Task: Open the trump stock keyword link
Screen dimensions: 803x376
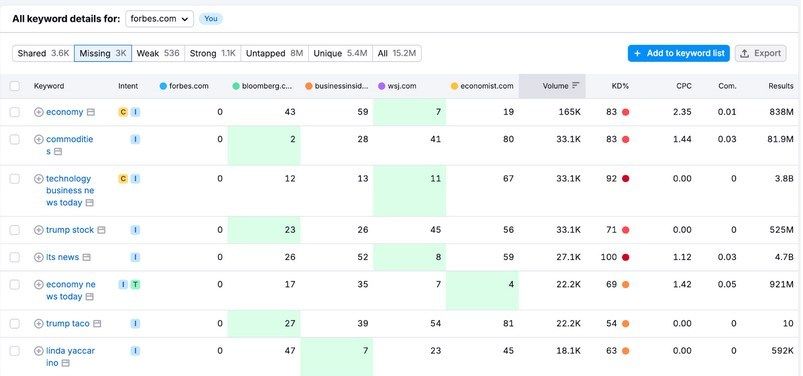Action: [x=70, y=230]
